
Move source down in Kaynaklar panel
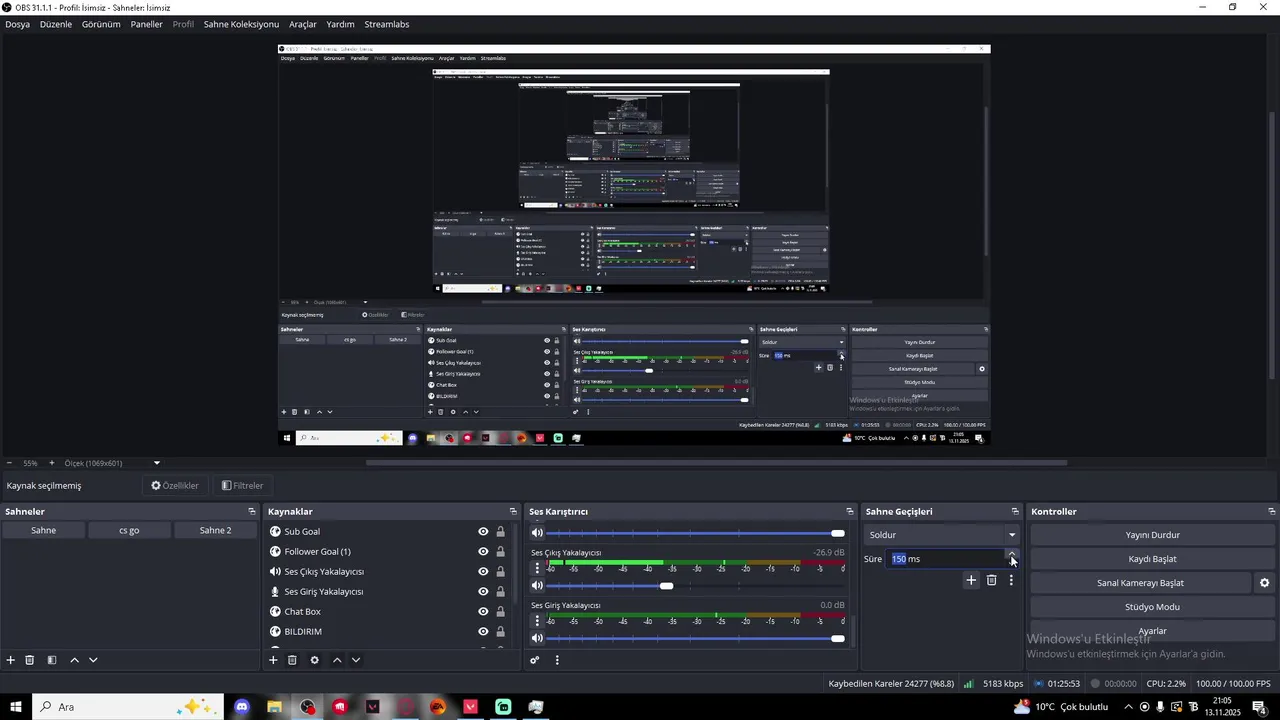click(x=355, y=660)
